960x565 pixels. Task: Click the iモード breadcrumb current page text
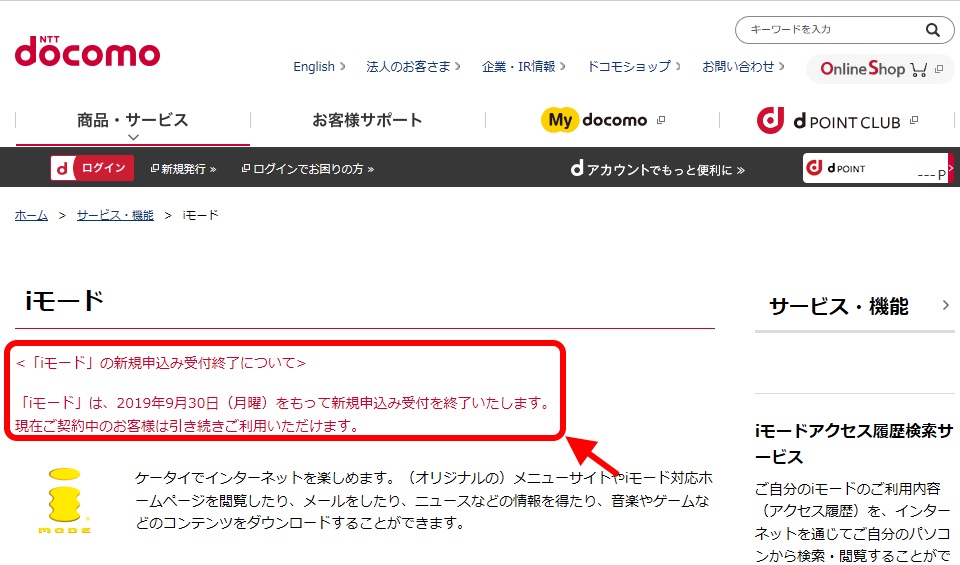[x=200, y=215]
